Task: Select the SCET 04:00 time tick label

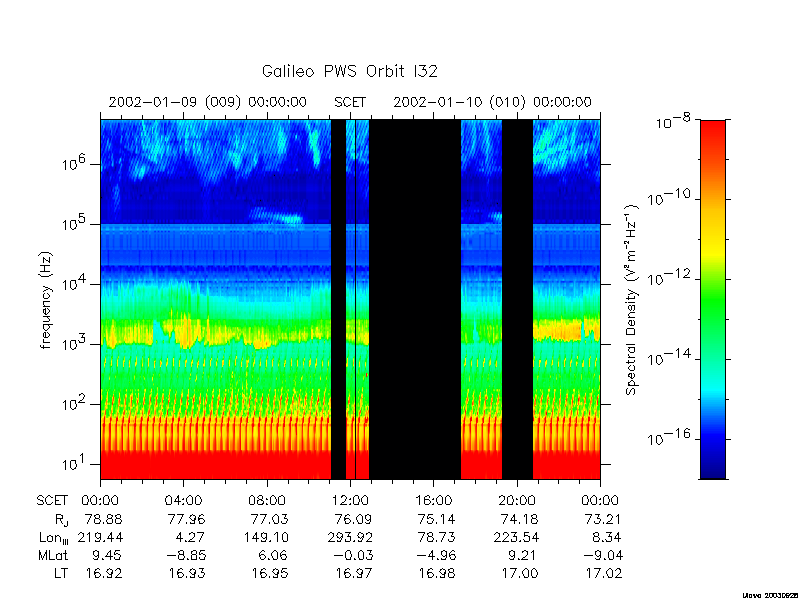Action: point(183,501)
